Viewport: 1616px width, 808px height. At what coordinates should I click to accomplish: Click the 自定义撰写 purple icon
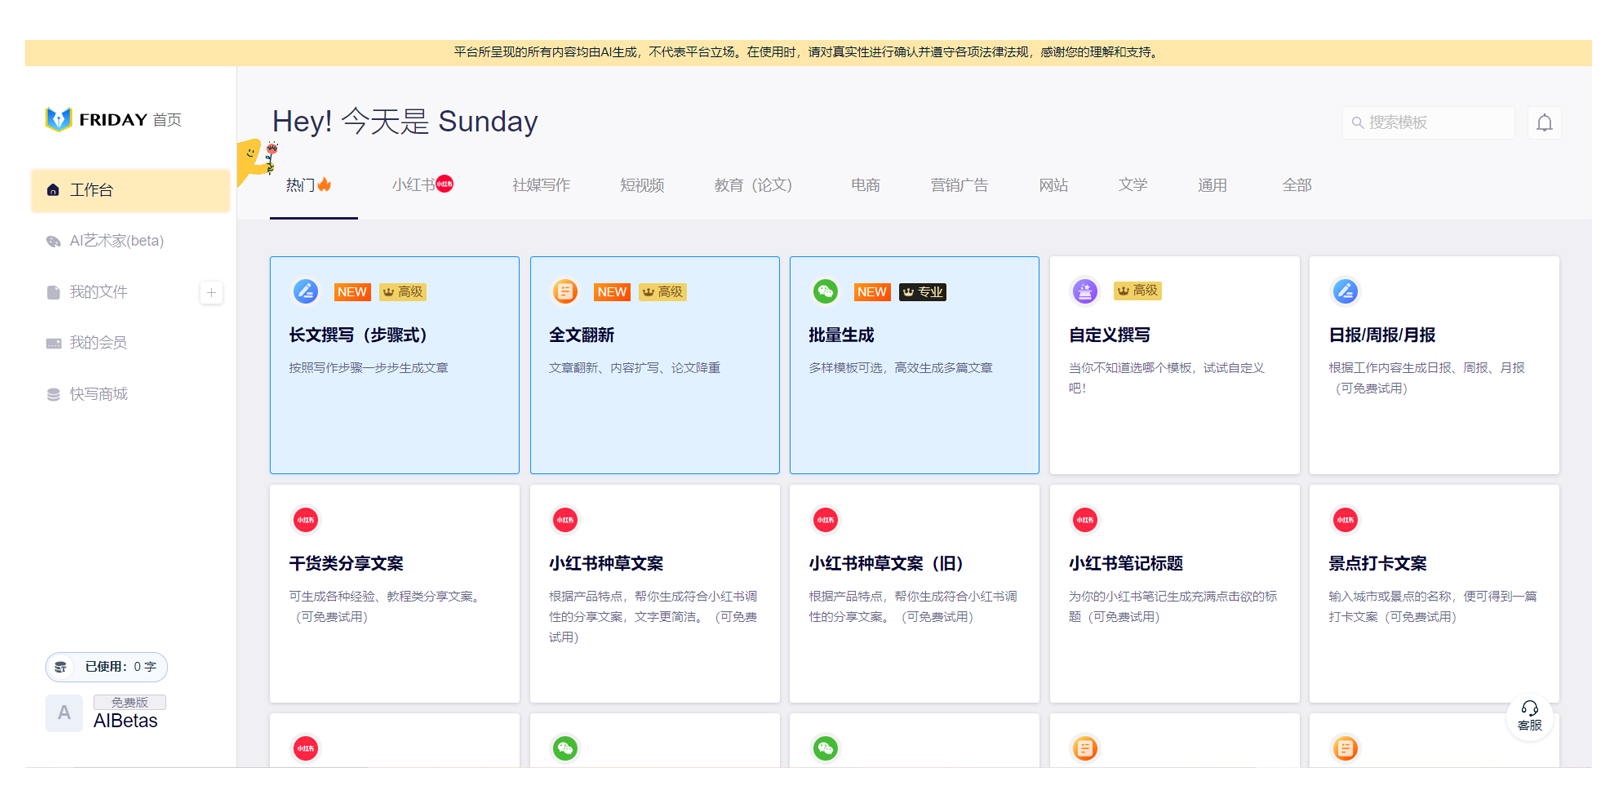1085,291
